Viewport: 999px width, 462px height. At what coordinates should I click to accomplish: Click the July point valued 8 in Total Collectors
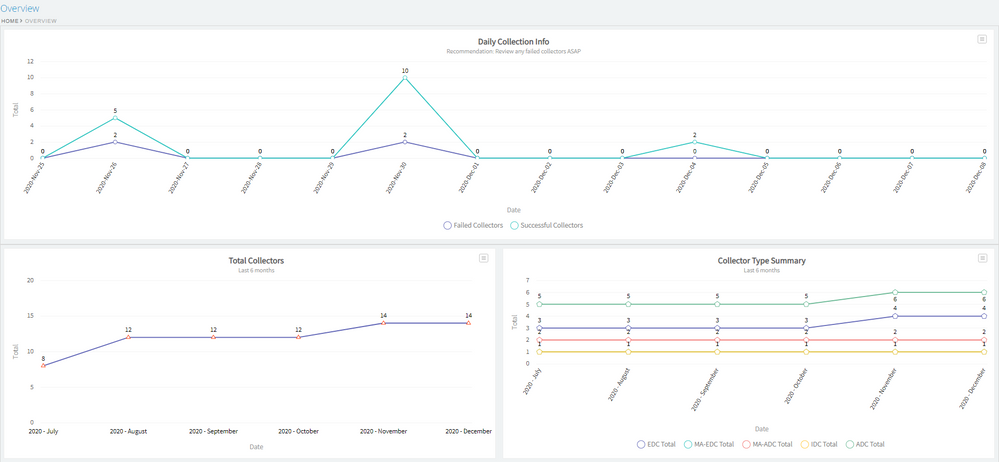click(x=43, y=365)
